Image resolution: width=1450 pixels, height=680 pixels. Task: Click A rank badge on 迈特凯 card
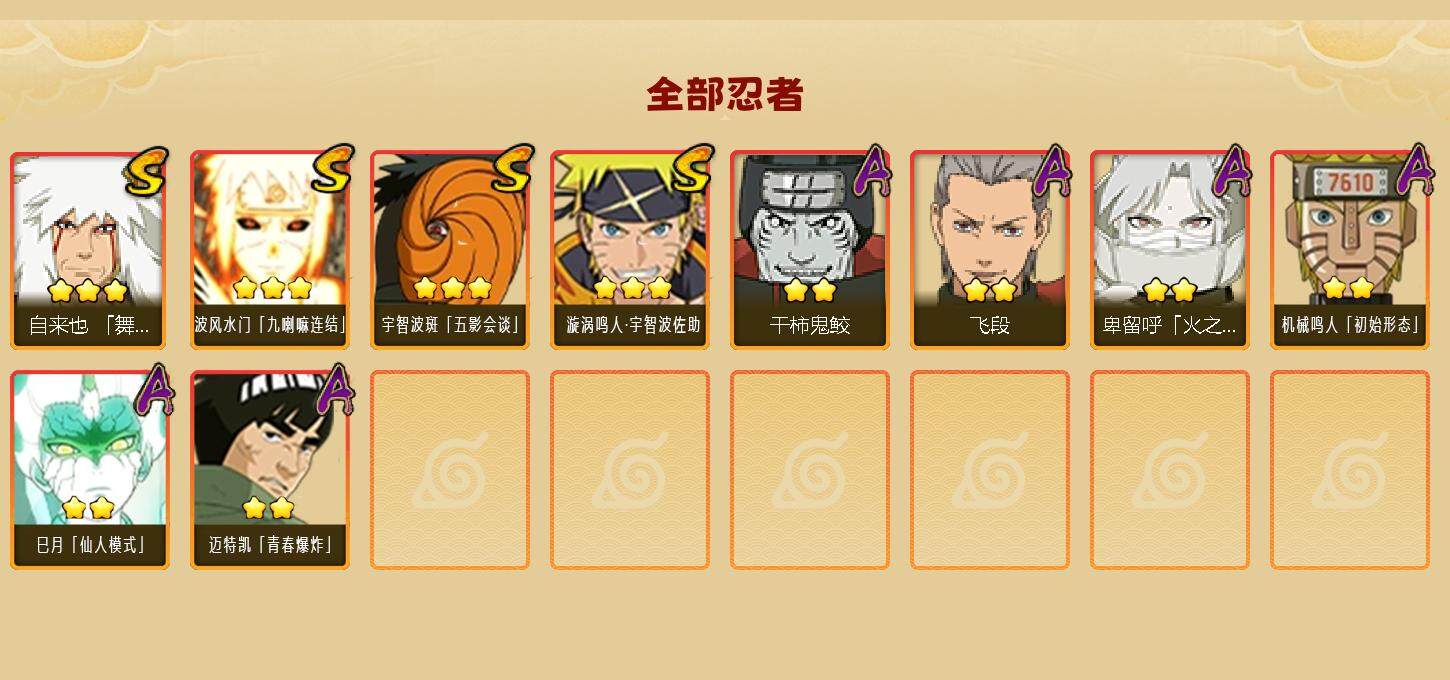click(x=335, y=390)
